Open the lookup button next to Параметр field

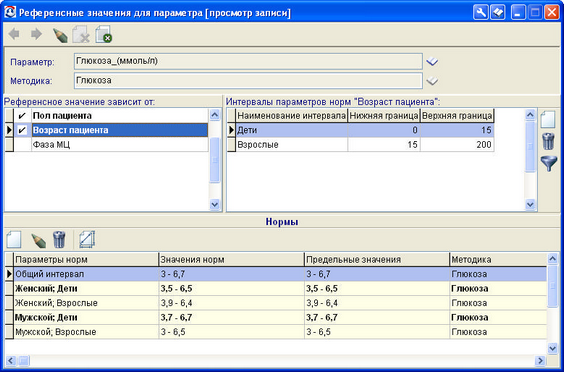click(432, 62)
